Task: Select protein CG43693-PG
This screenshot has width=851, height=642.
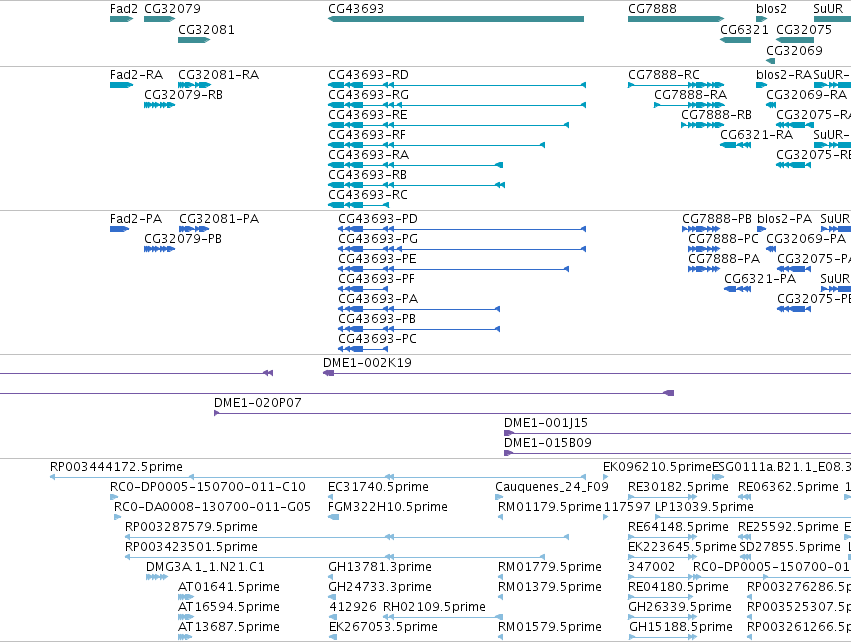Action: pyautogui.click(x=378, y=239)
